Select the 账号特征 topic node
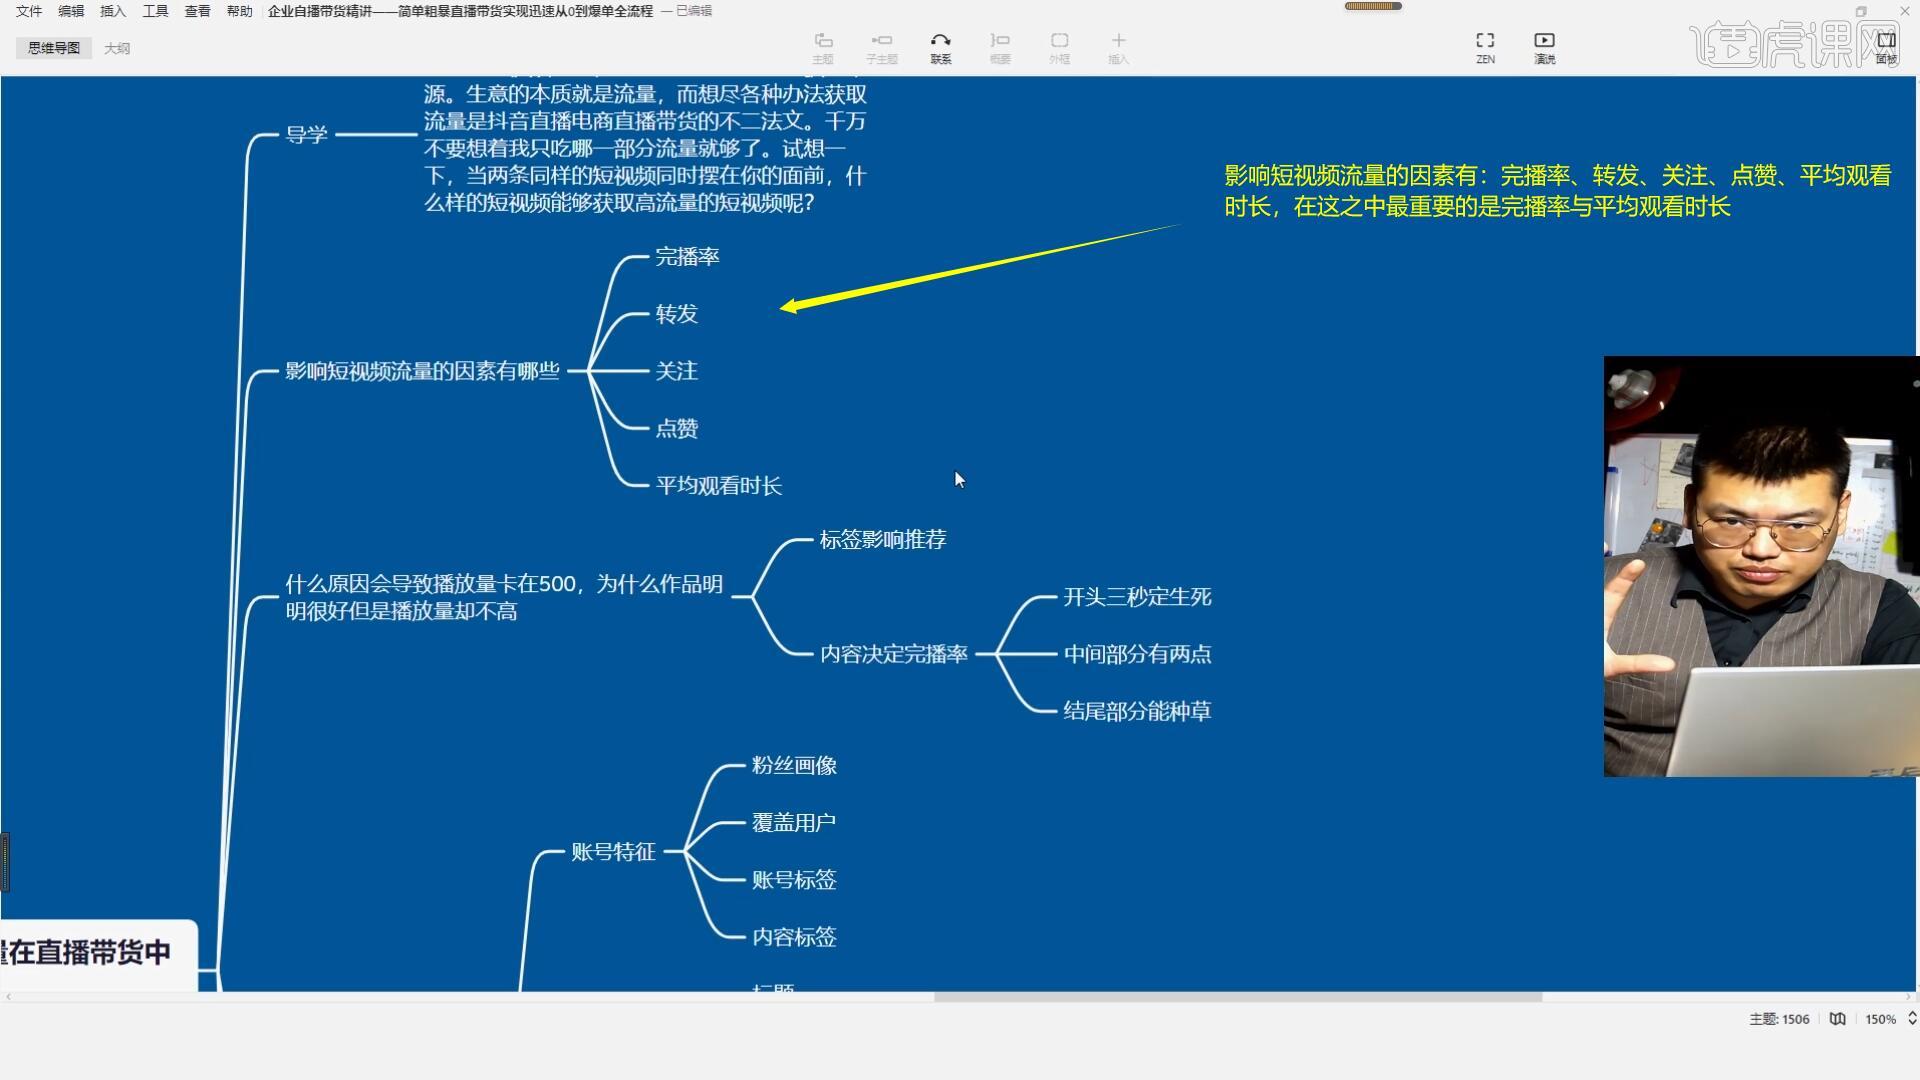Screen dimensions: 1920x1080 pos(613,852)
